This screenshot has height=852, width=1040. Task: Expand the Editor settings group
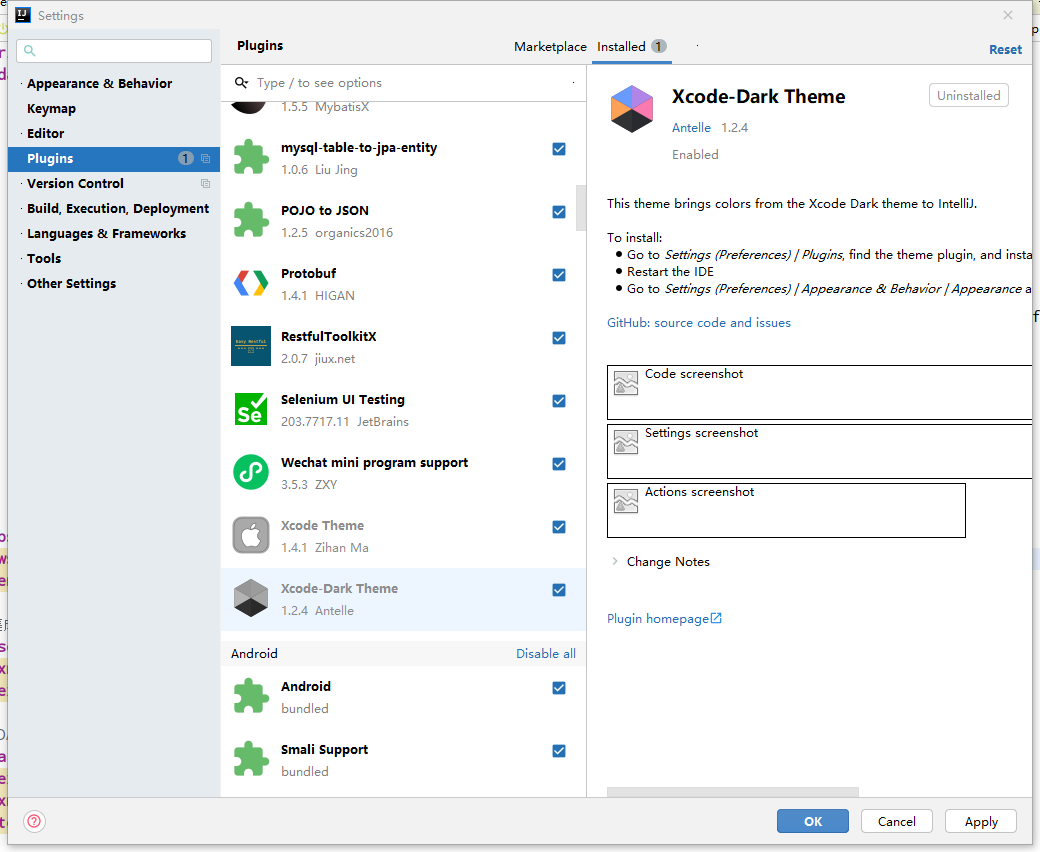(x=22, y=134)
